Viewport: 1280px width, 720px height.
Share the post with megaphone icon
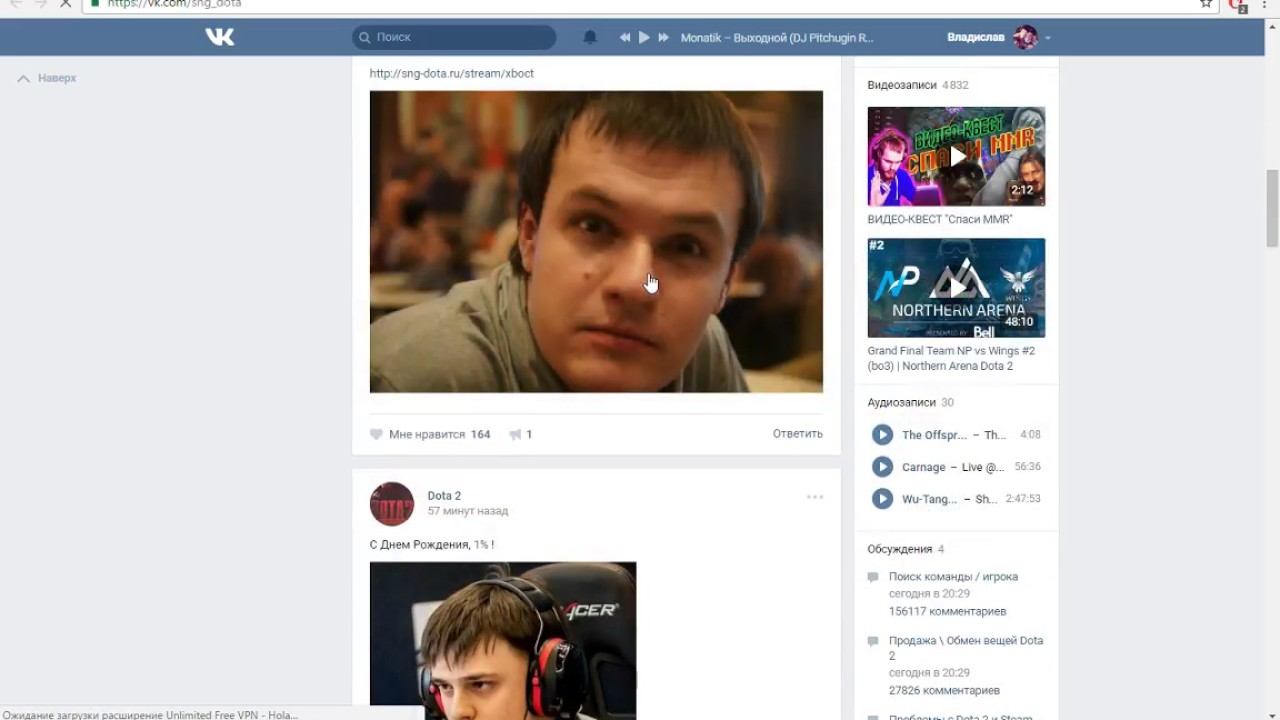tap(520, 434)
